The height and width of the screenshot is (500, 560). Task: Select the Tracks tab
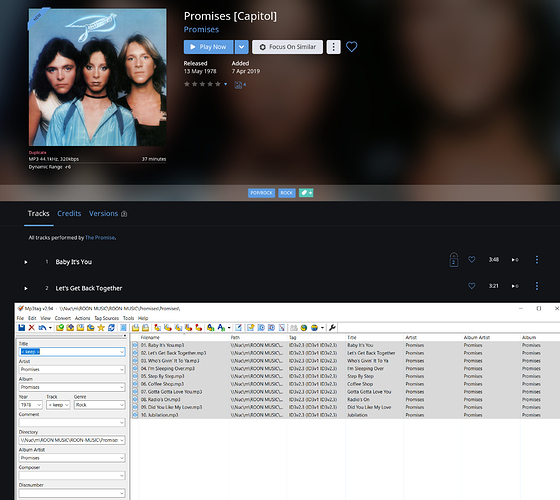[39, 214]
